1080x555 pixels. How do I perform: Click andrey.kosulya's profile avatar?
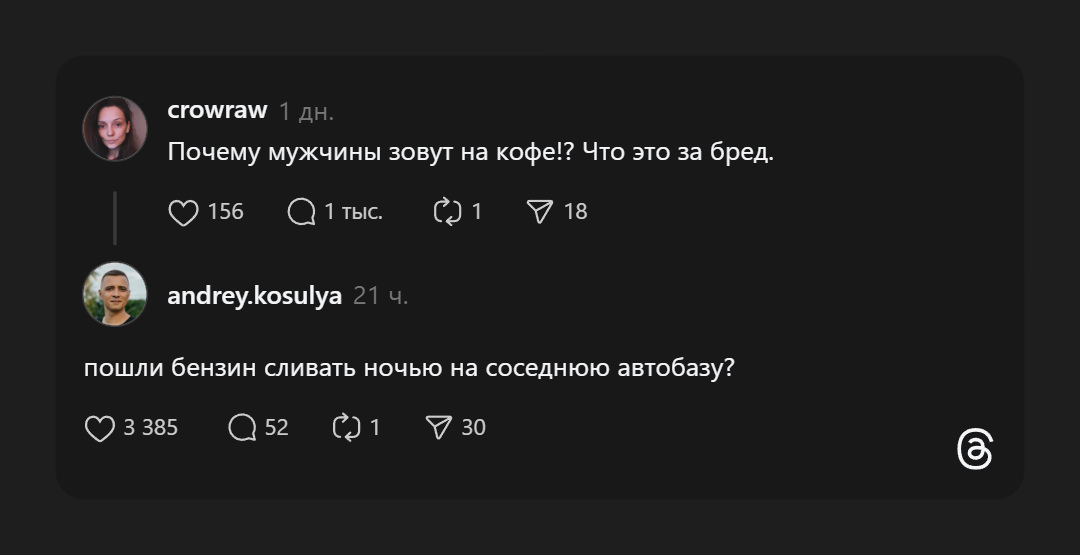click(115, 294)
